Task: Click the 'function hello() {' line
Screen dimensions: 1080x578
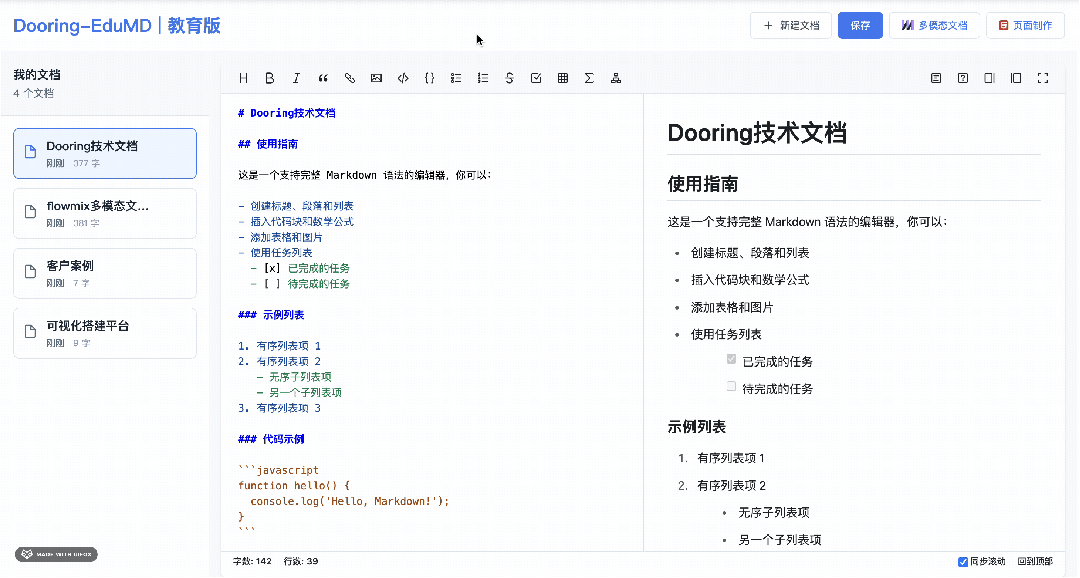Action: click(x=294, y=486)
